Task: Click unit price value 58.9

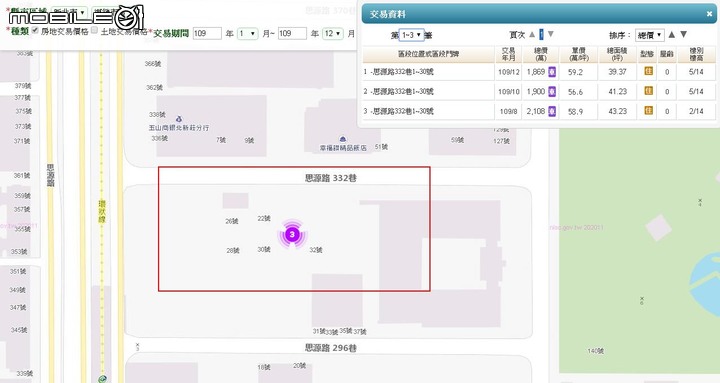Action: 575,112
